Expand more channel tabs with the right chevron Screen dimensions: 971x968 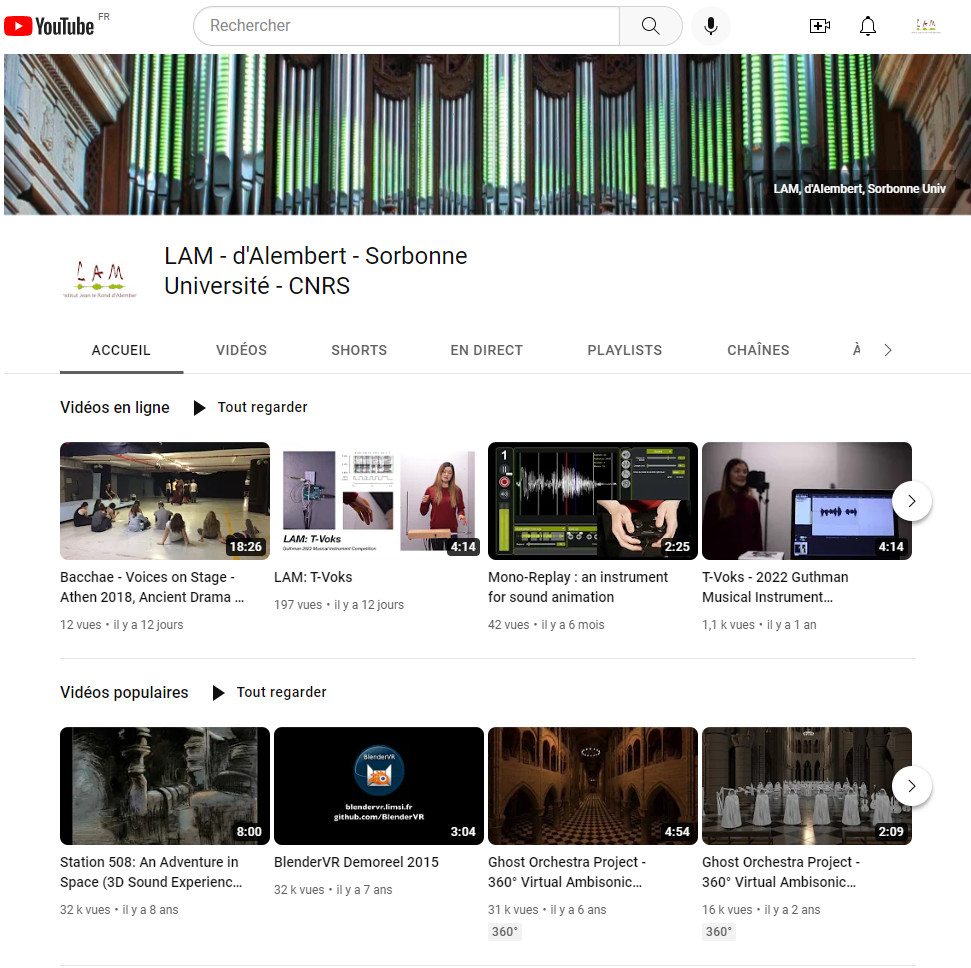coord(887,350)
